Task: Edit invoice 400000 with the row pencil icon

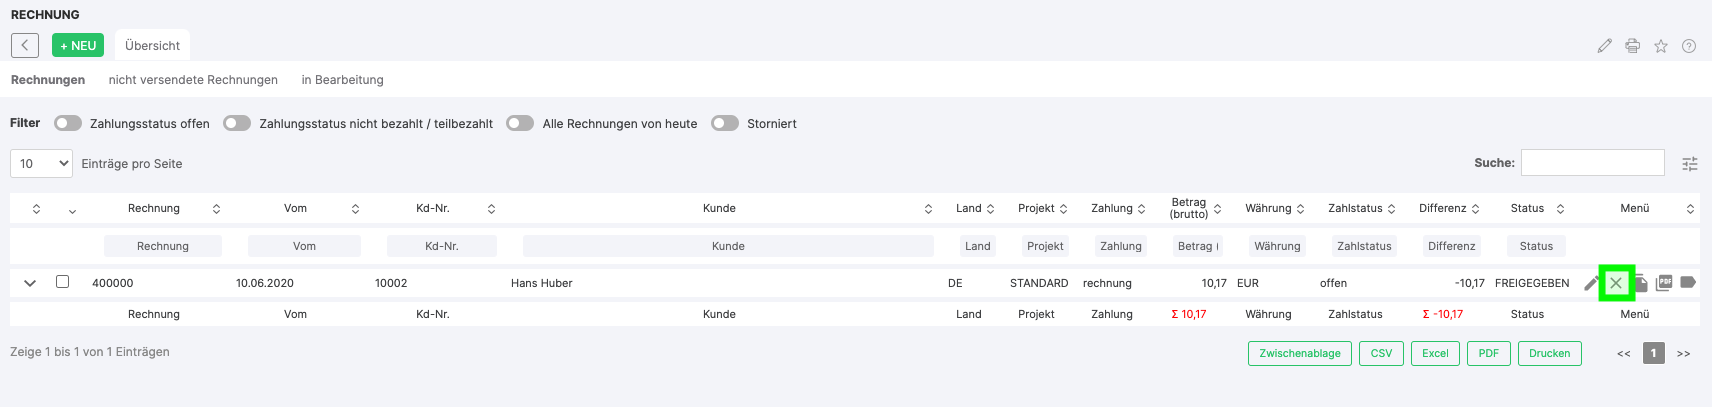Action: point(1591,283)
